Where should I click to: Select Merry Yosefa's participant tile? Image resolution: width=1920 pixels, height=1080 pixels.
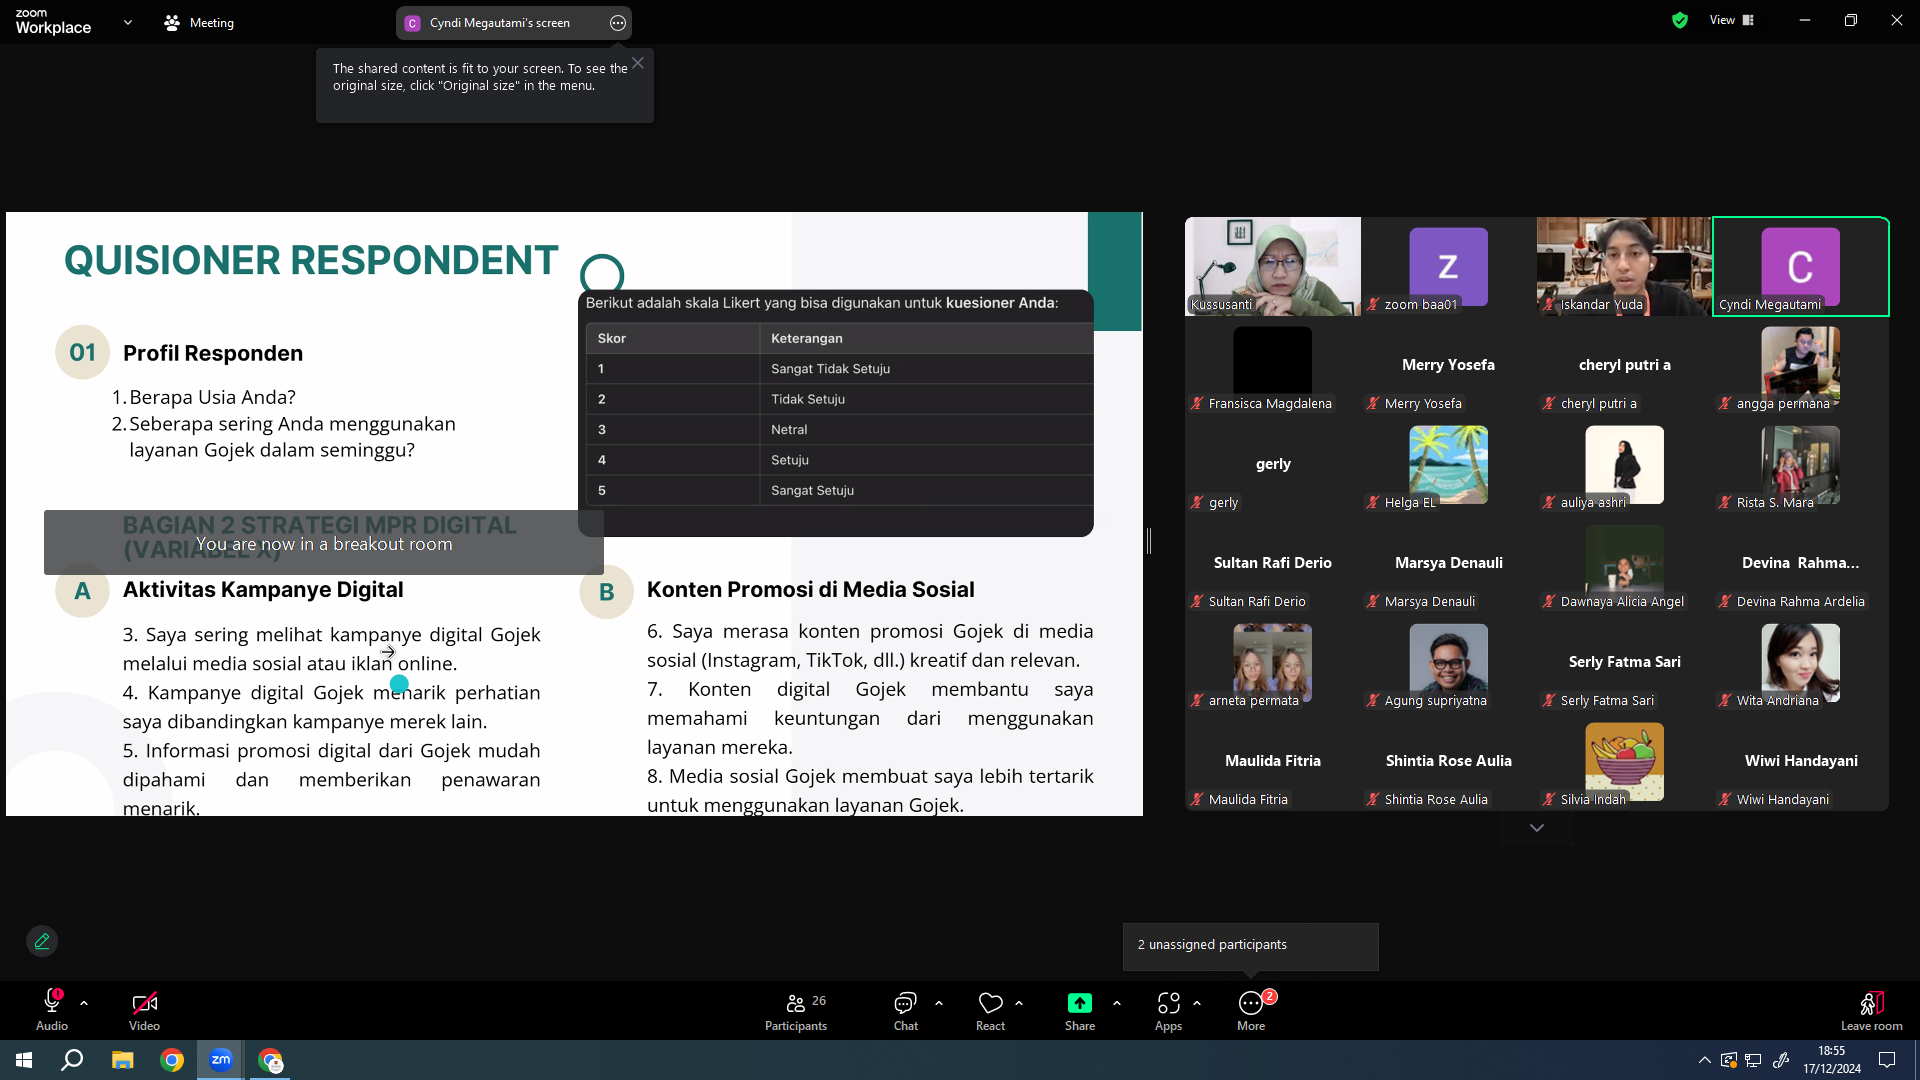(1449, 365)
